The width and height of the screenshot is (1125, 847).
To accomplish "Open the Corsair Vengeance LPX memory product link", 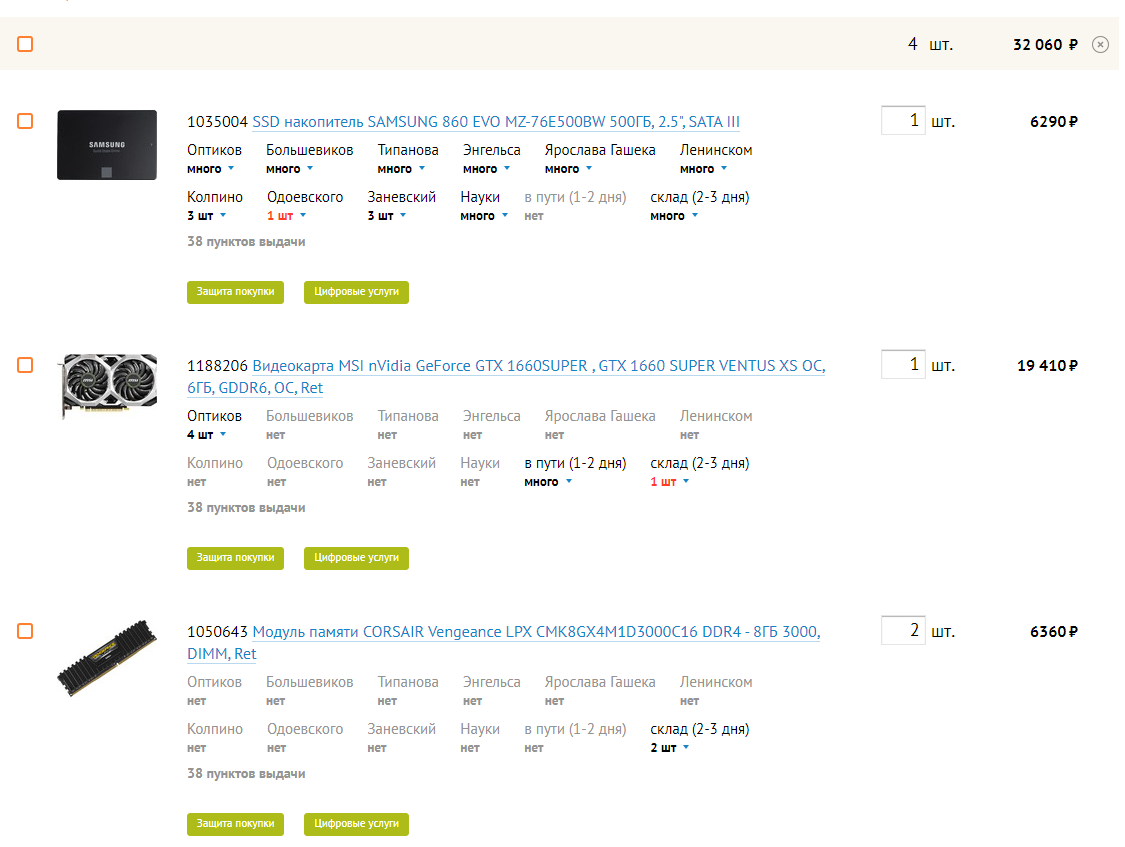I will pos(504,643).
